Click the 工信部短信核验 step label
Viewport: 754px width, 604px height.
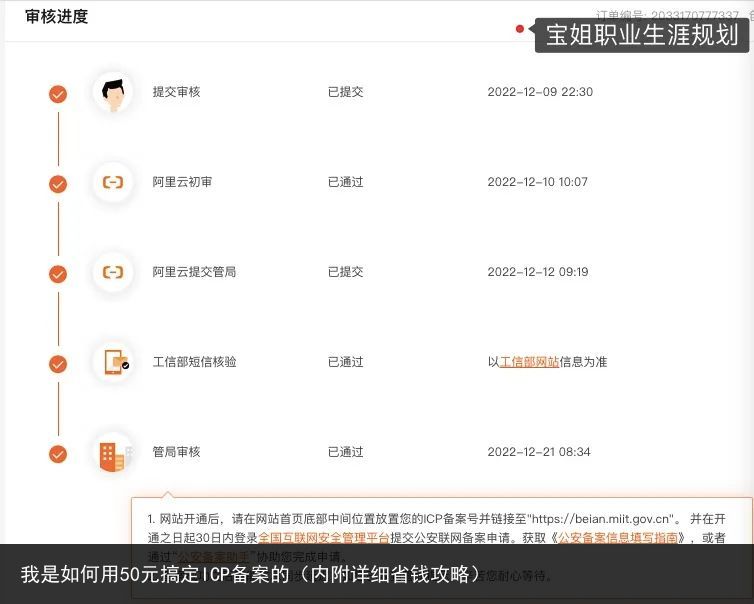[x=194, y=362]
